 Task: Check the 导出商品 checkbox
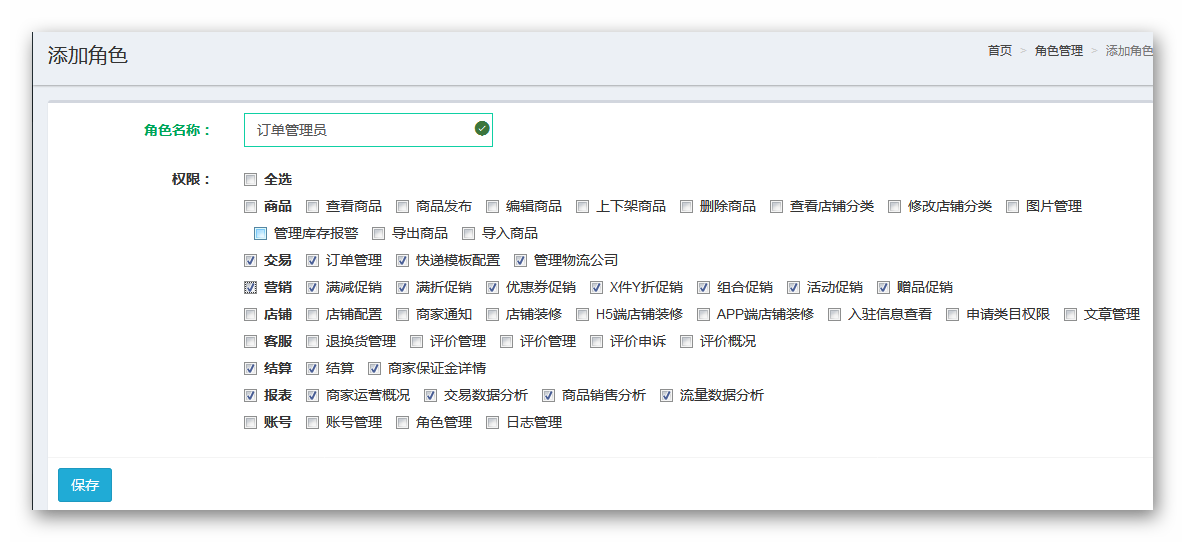pos(379,233)
